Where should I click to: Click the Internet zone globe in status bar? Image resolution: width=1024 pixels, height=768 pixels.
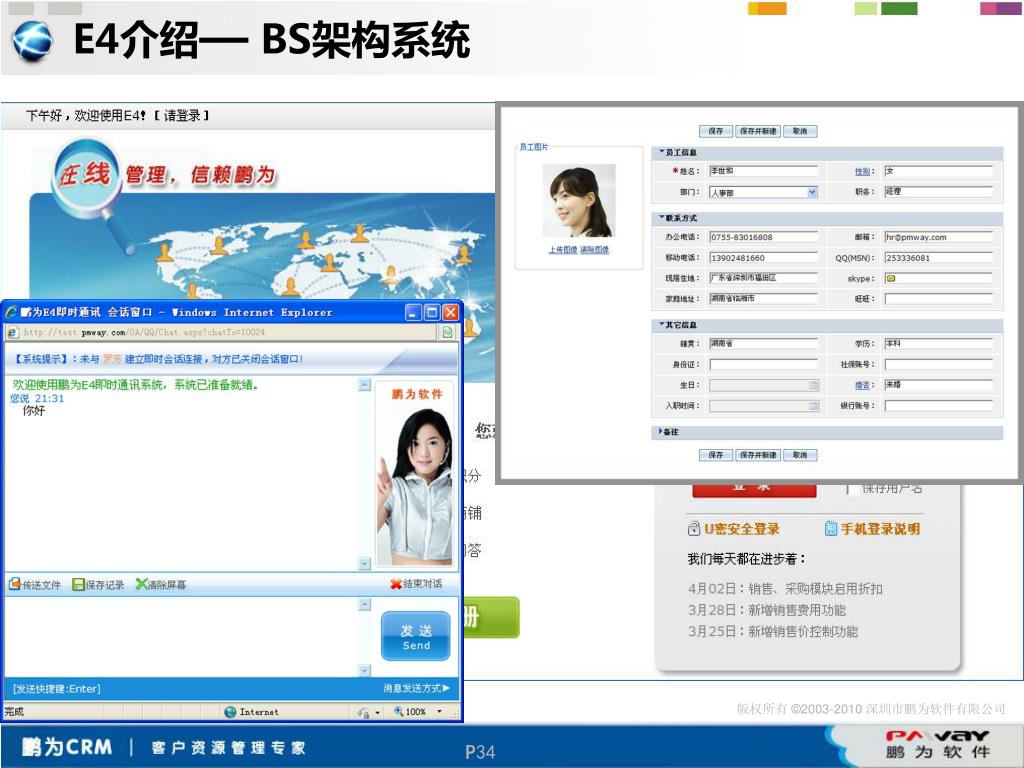click(230, 712)
